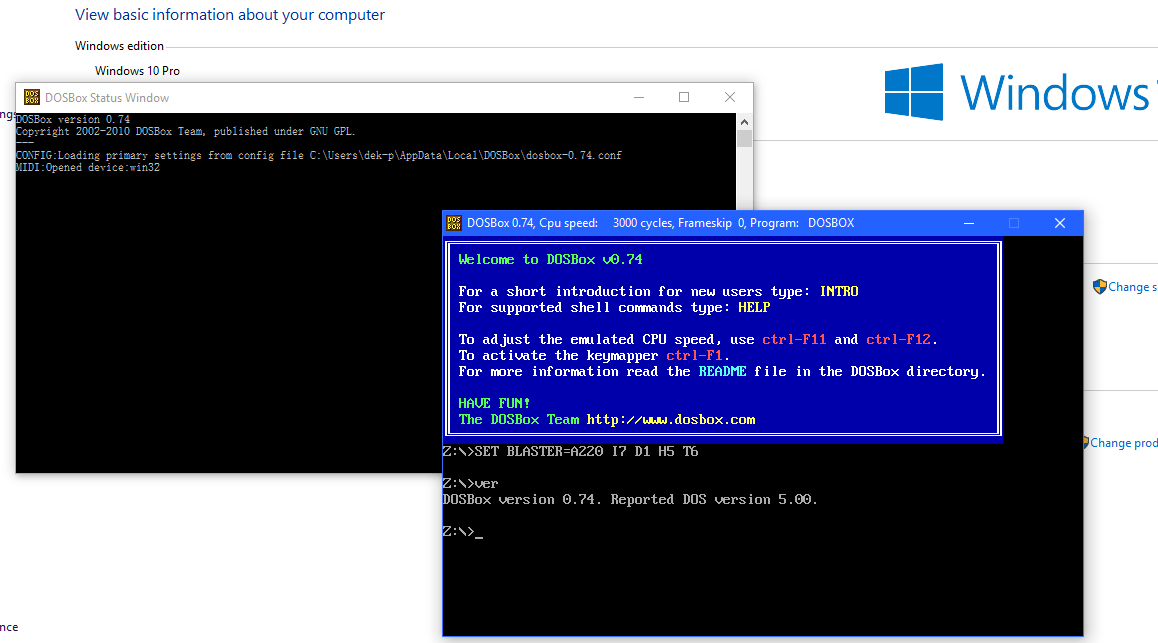The height and width of the screenshot is (643, 1158).
Task: Click the shield icon beside Change settings
Action: coord(1099,286)
